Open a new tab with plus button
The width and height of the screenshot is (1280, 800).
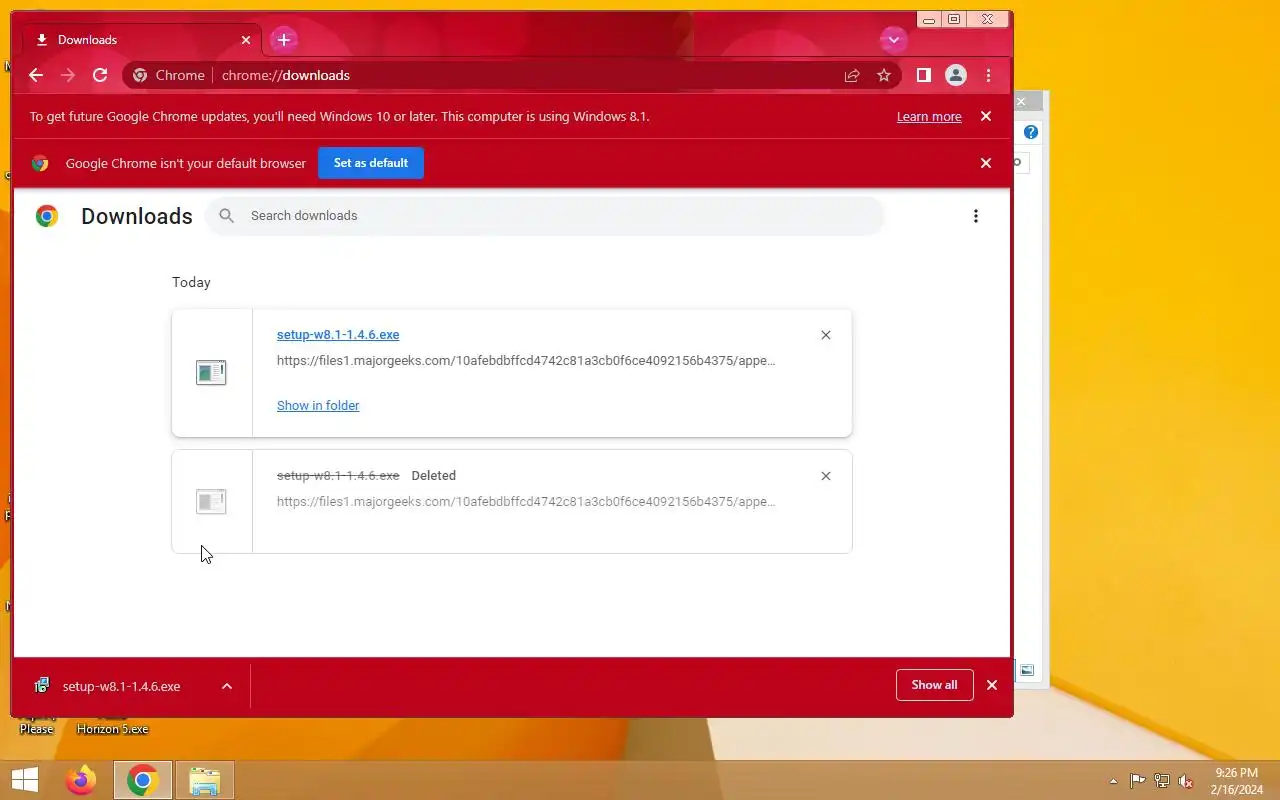(x=284, y=40)
